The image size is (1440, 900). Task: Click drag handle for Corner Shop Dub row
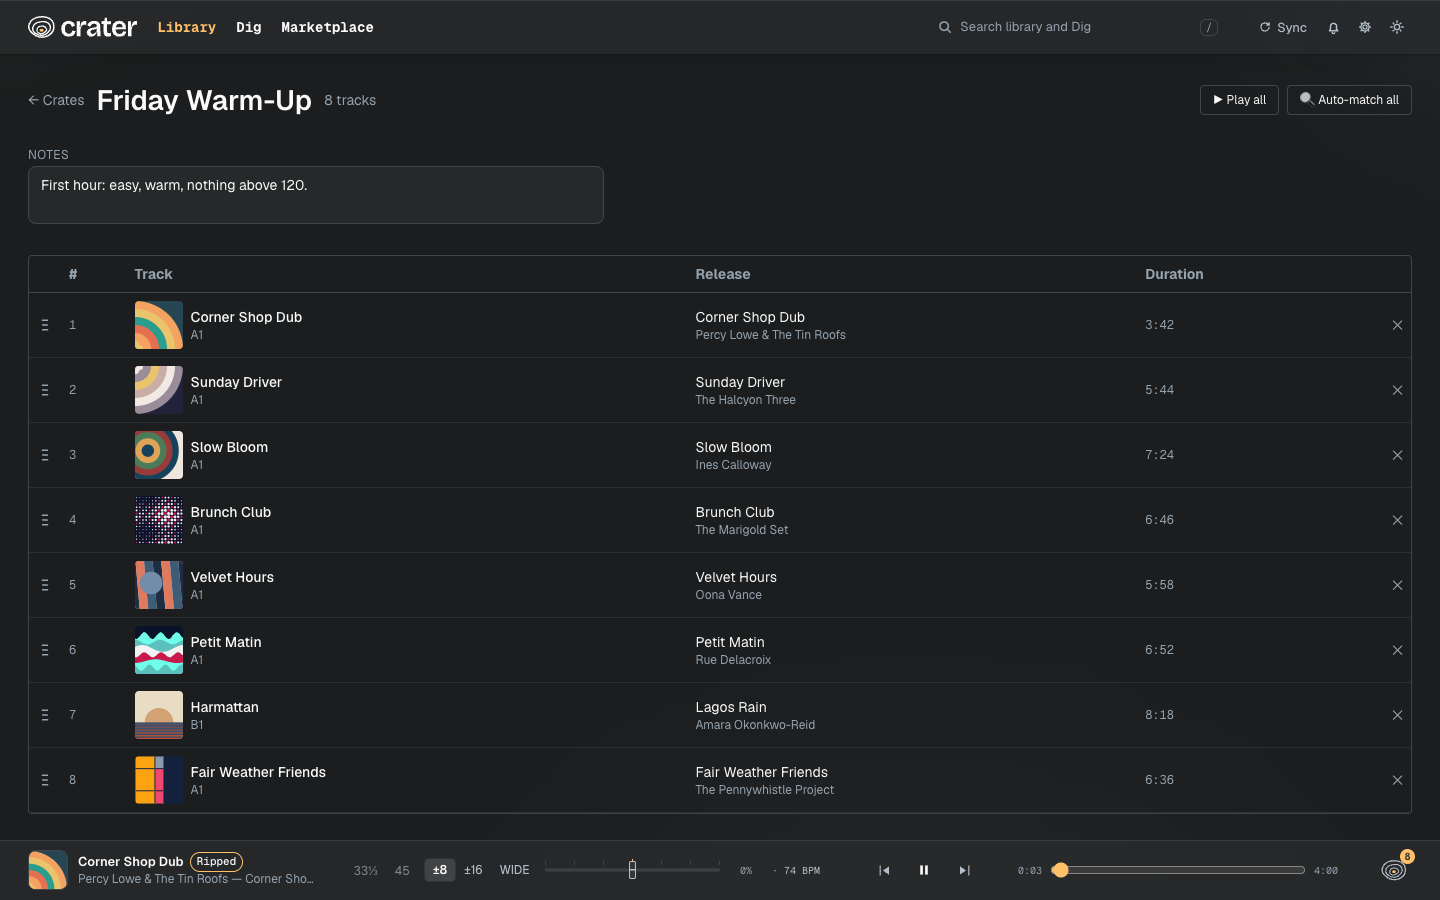pyautogui.click(x=45, y=325)
